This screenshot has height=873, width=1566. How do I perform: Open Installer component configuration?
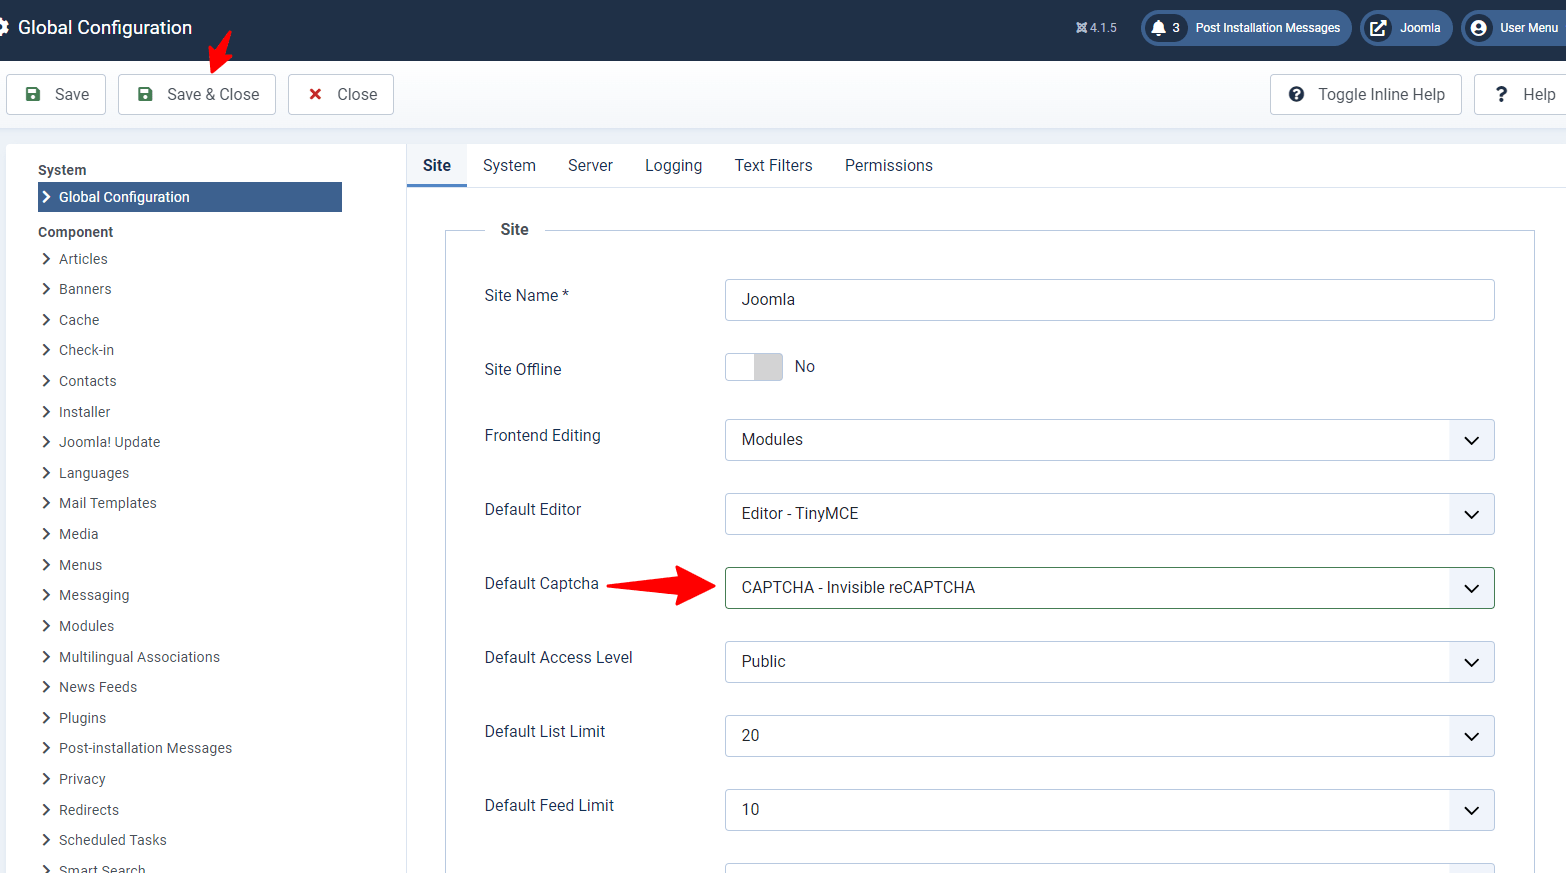[84, 412]
